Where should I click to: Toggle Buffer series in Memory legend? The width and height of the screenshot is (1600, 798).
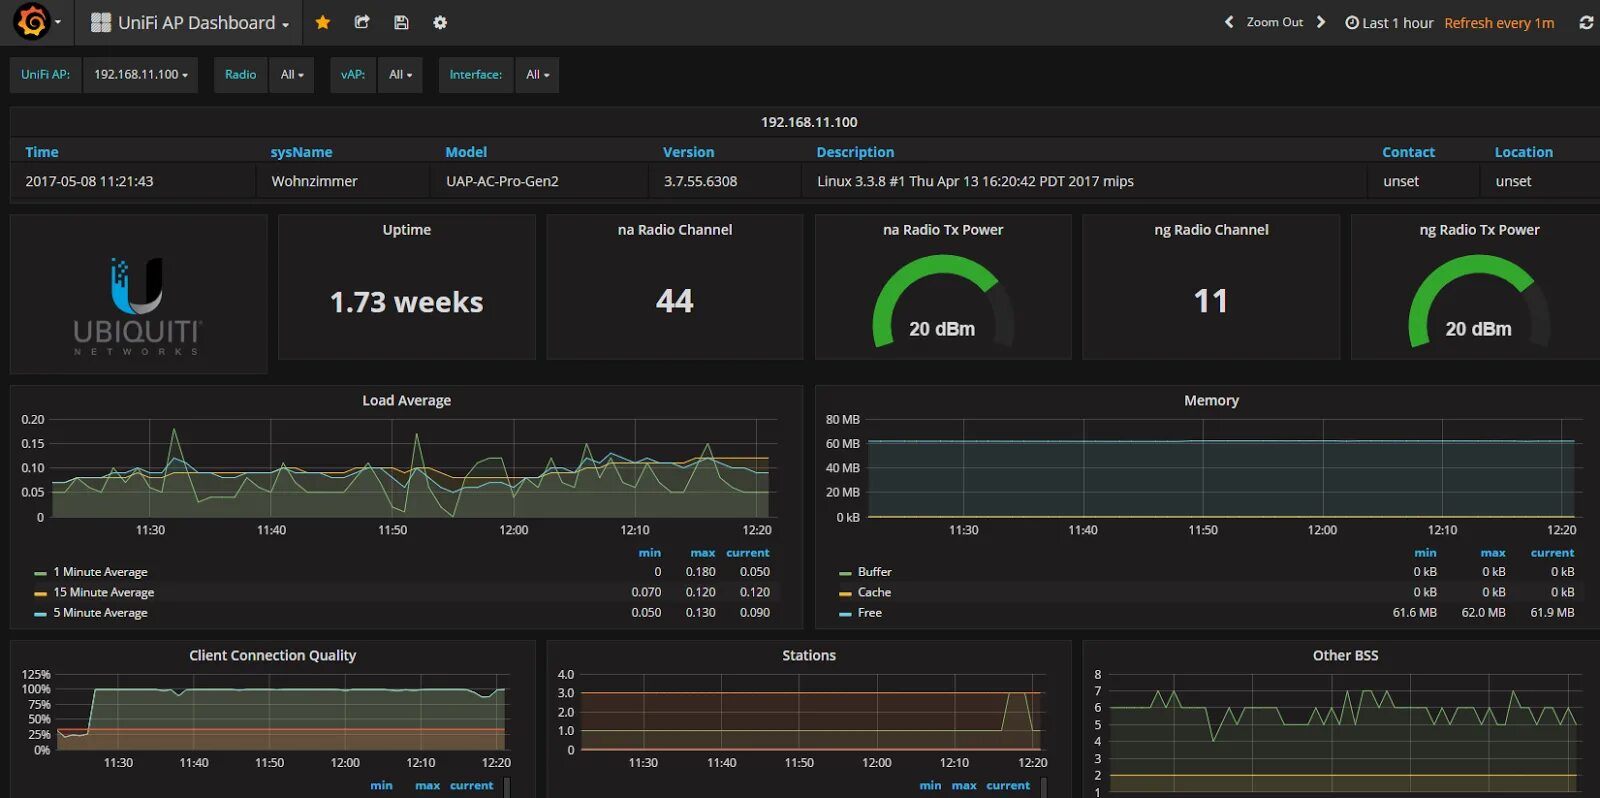[x=874, y=572]
